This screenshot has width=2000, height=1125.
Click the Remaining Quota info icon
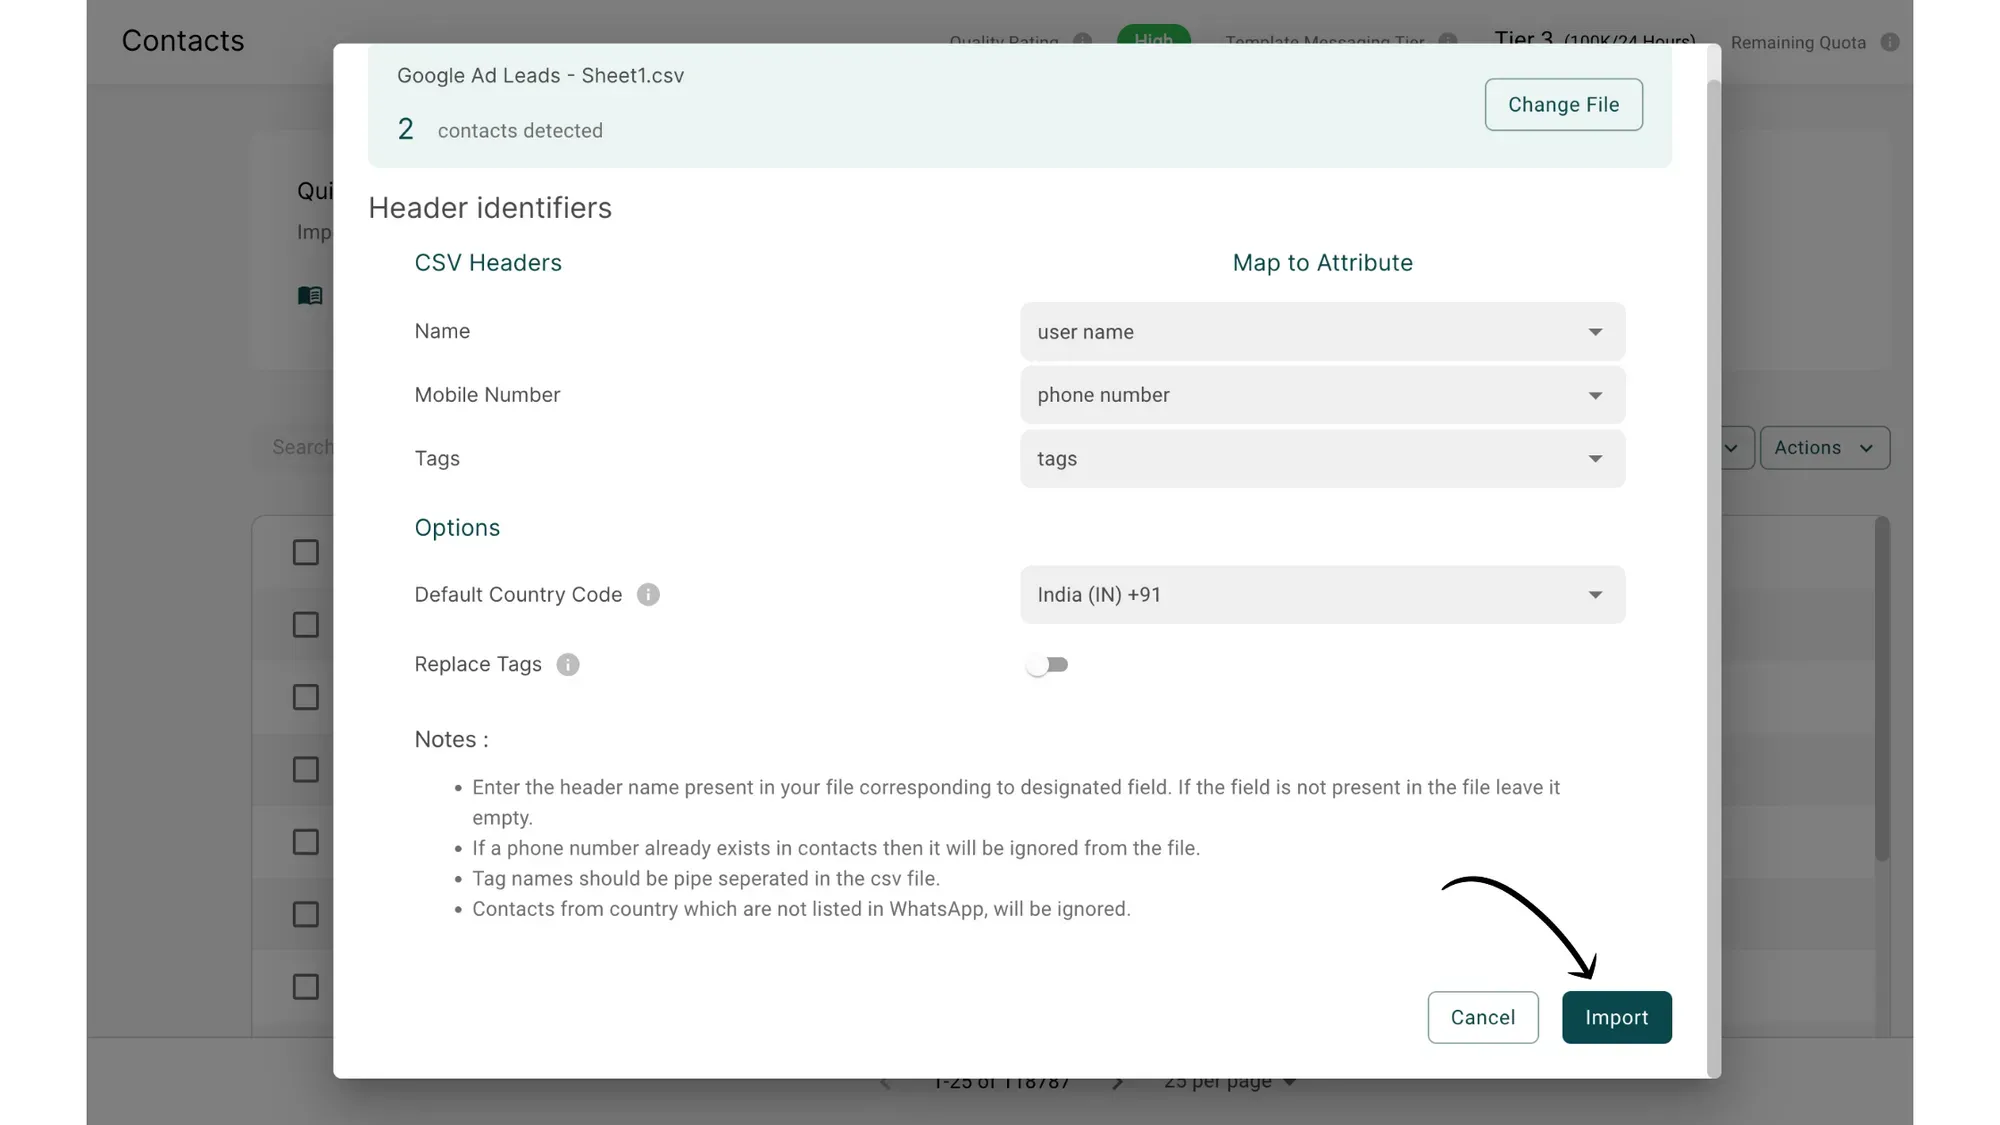tap(1889, 42)
